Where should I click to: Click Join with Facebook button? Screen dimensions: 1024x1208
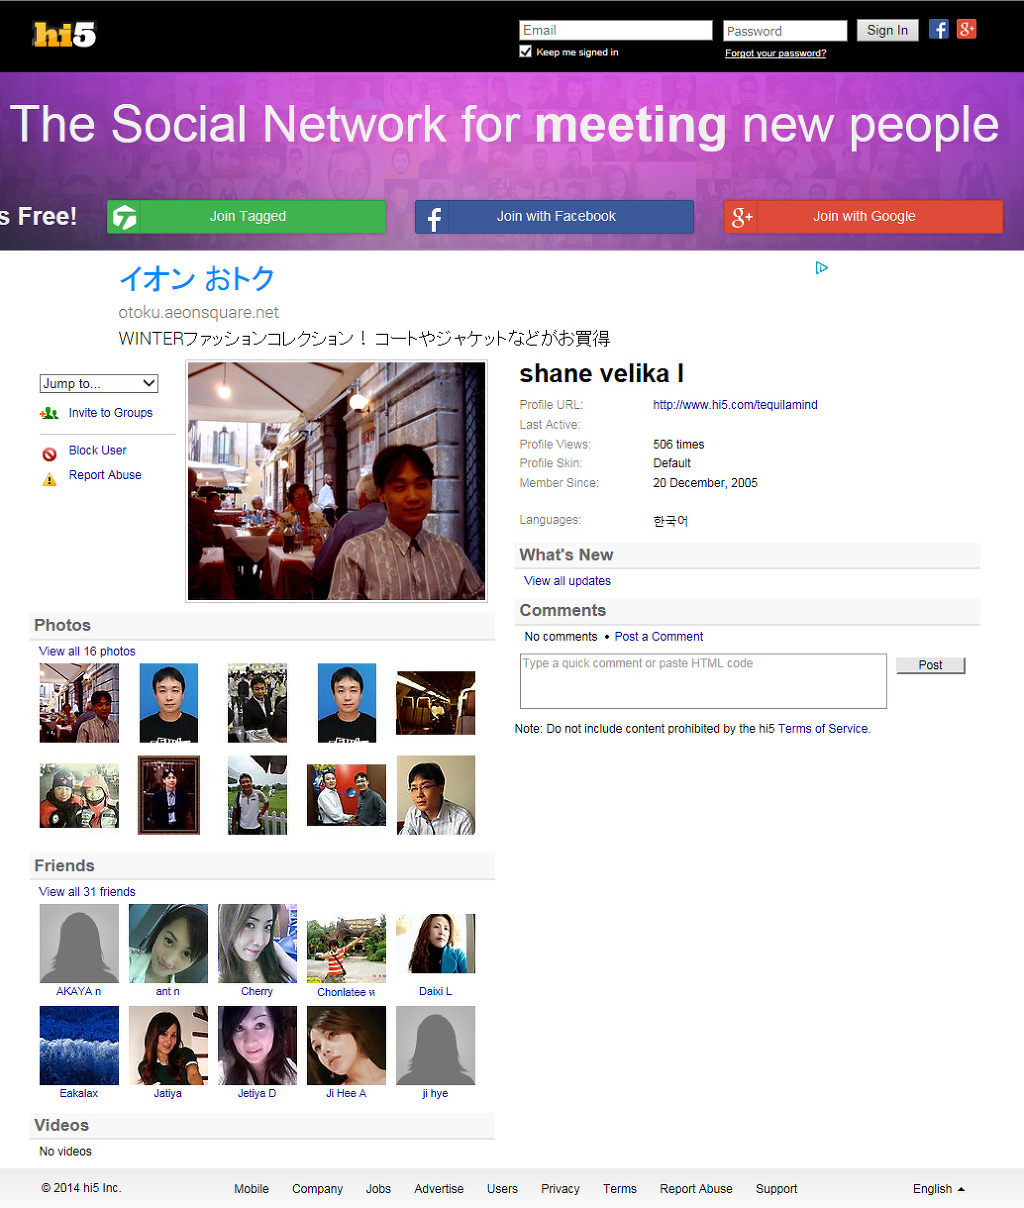coord(554,217)
